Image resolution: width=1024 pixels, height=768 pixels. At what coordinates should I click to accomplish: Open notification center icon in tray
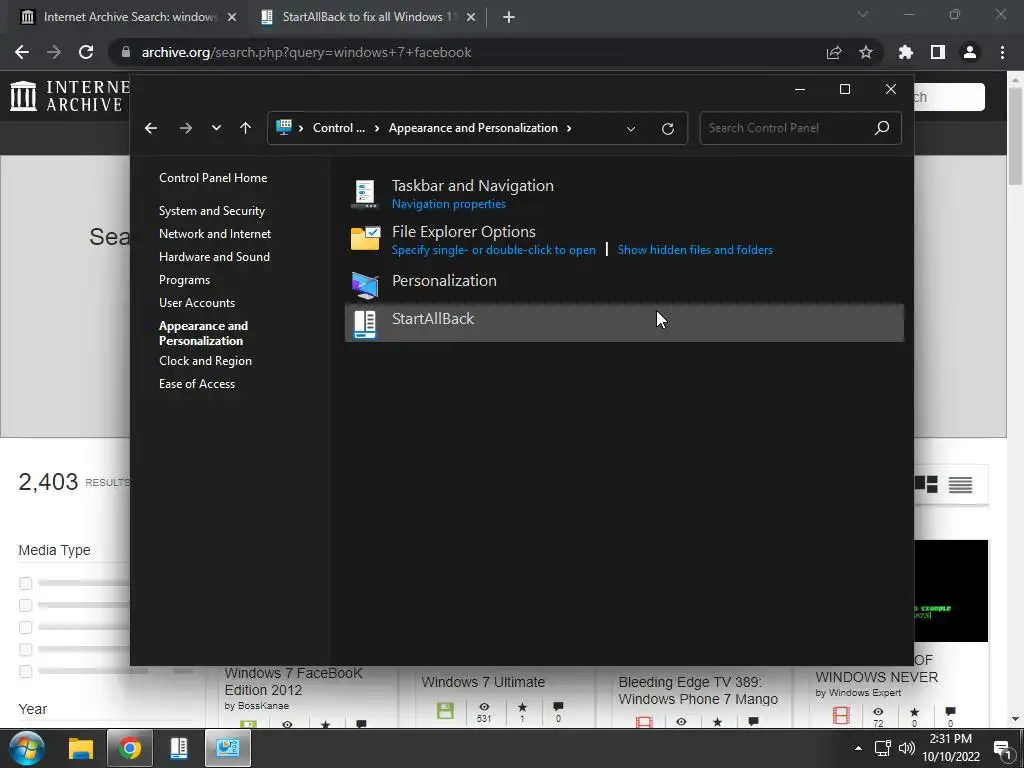pyautogui.click(x=1003, y=749)
